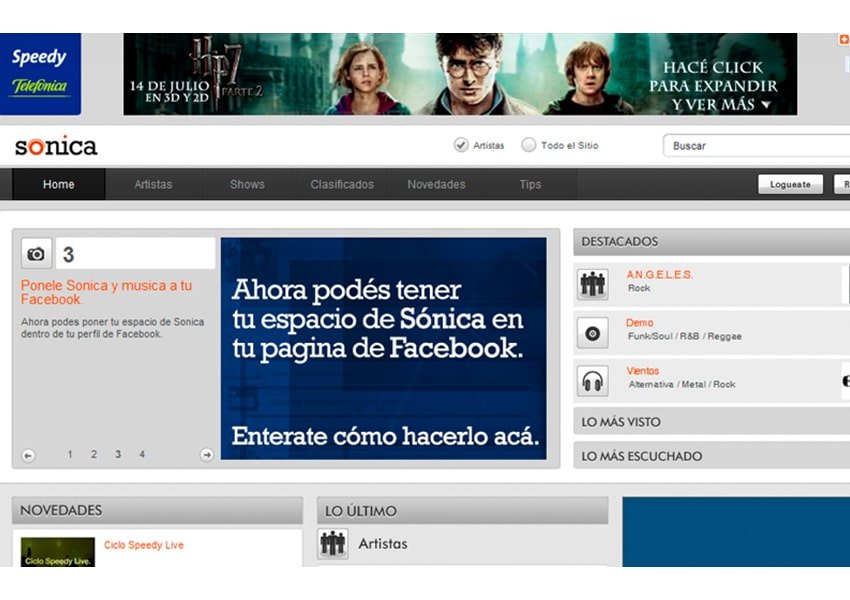This screenshot has height=600, width=850.
Task: Select the Artistas search option
Action: pyautogui.click(x=461, y=145)
